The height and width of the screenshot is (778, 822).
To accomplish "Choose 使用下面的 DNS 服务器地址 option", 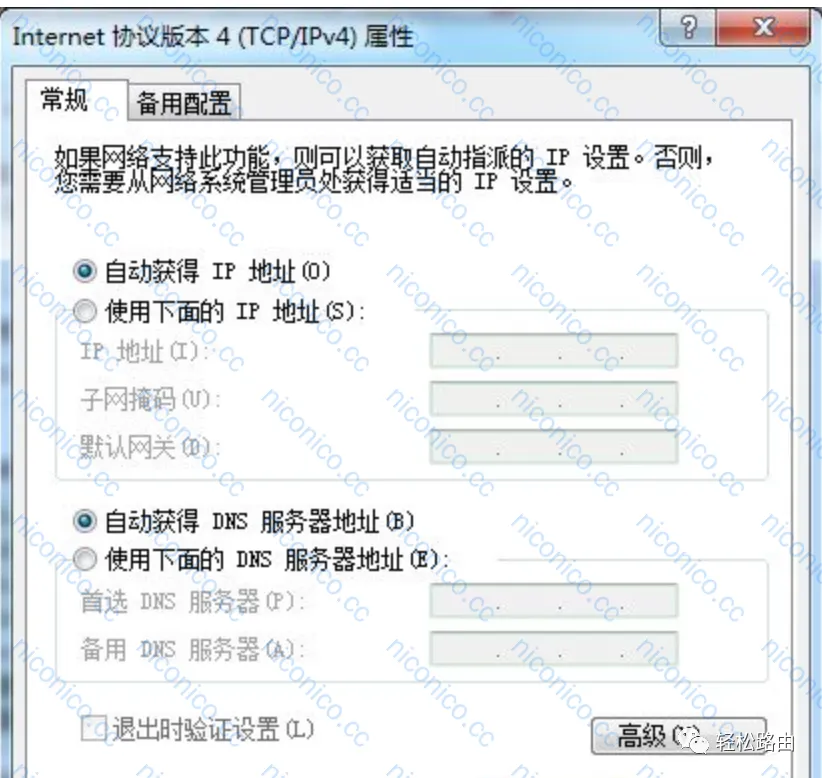I will [84, 559].
